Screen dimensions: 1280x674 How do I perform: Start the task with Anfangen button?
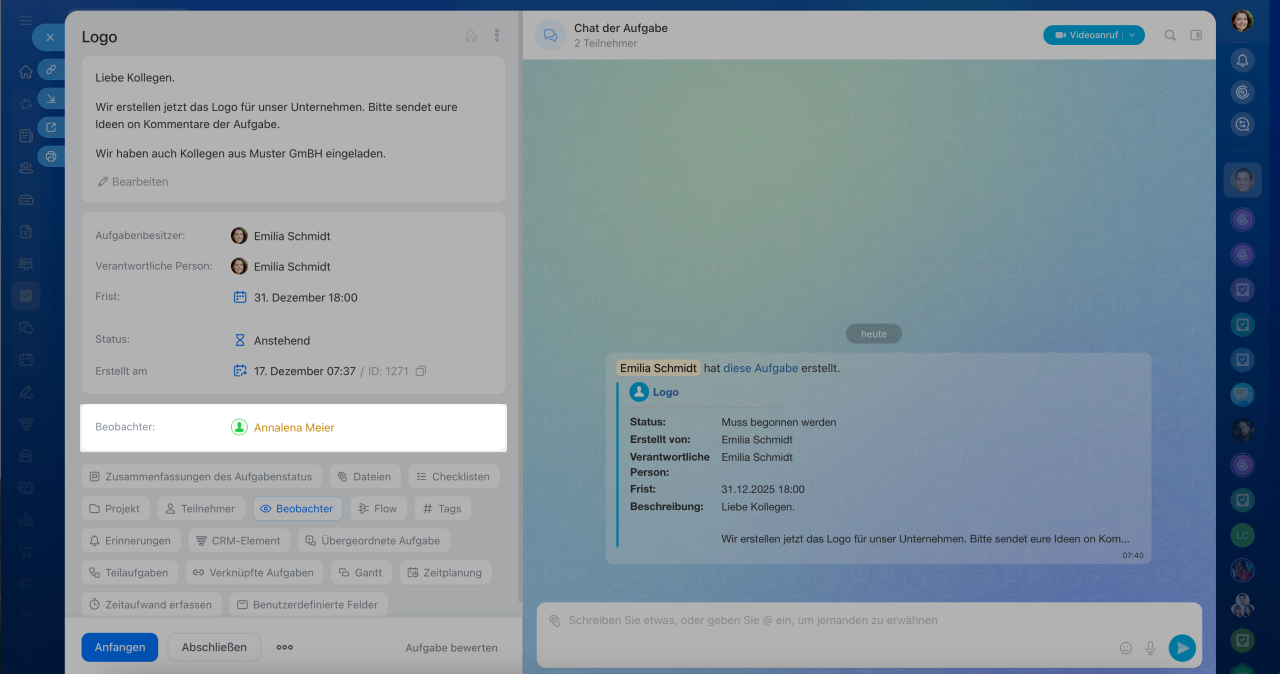(x=120, y=647)
